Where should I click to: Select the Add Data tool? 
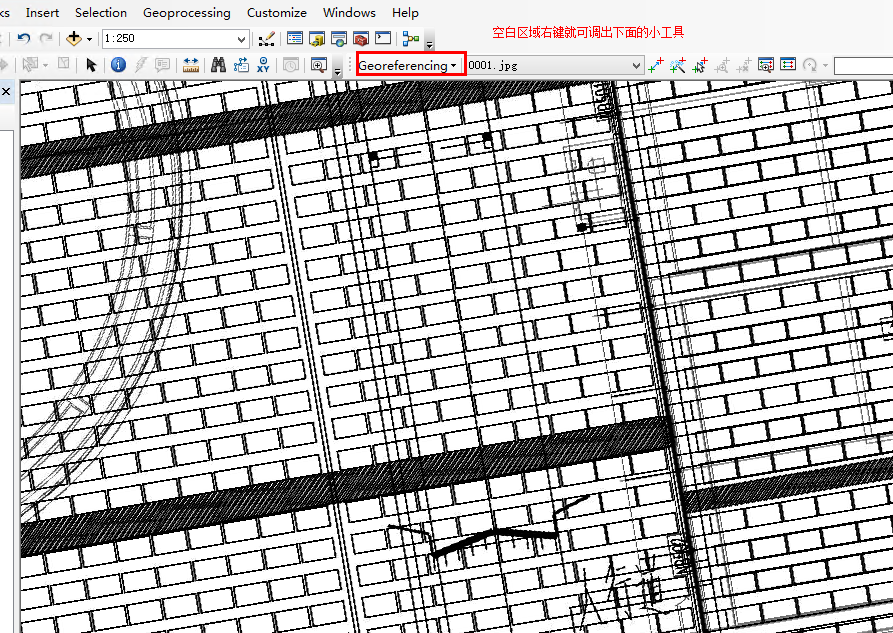(x=74, y=38)
